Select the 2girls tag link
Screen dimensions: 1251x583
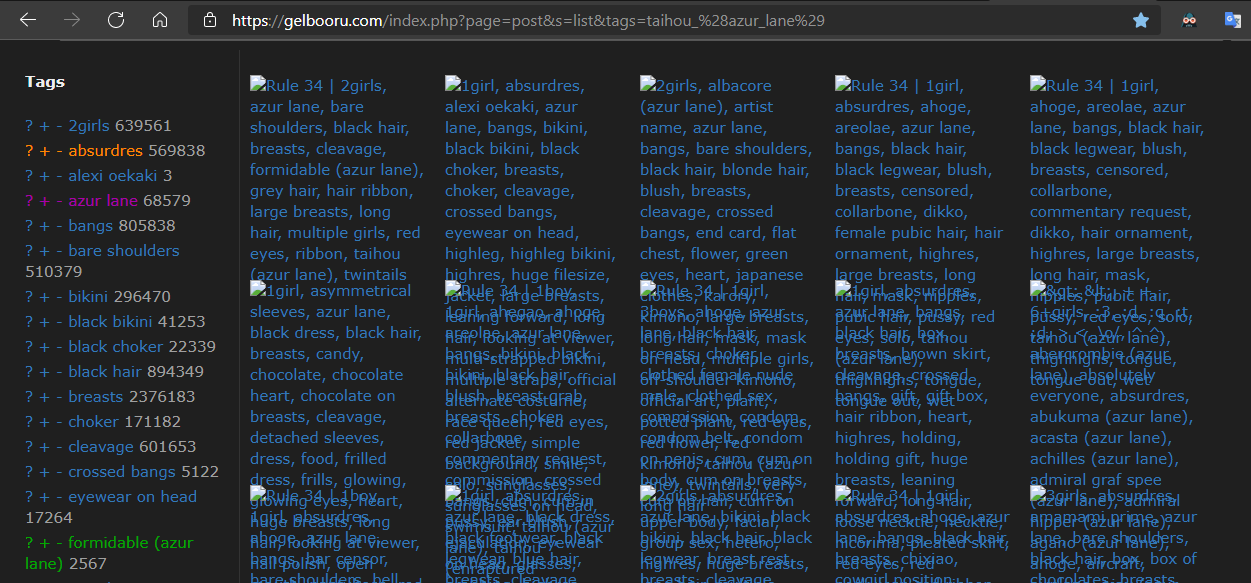(91, 125)
